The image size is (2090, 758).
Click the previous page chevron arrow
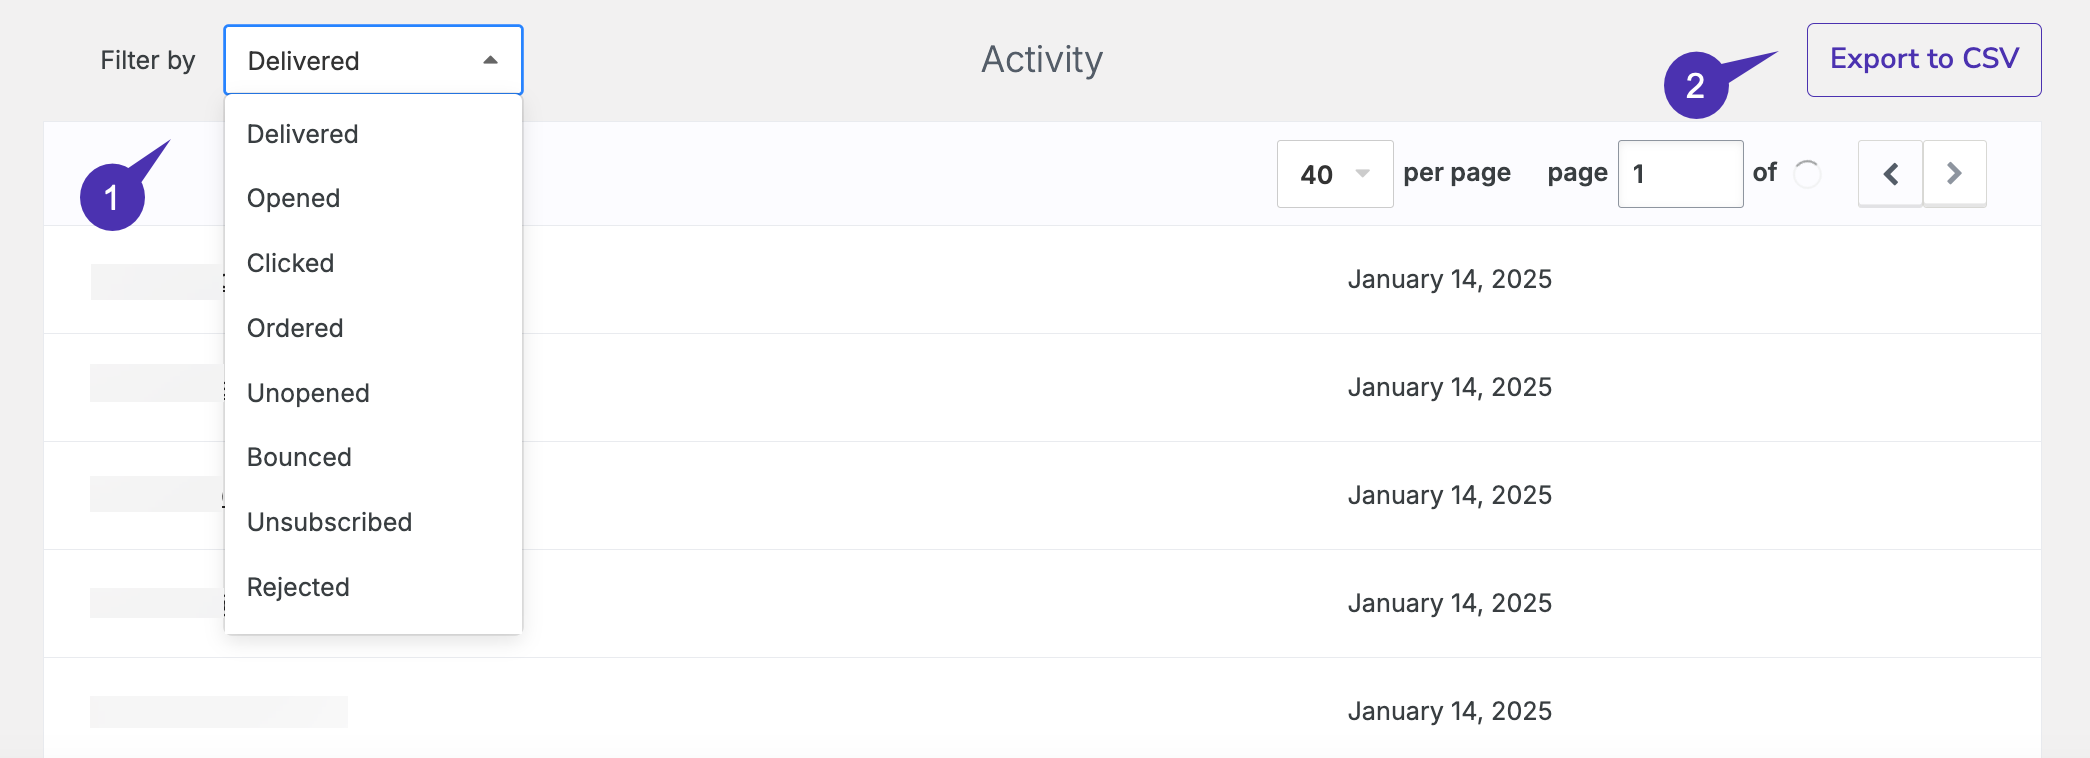click(1890, 174)
